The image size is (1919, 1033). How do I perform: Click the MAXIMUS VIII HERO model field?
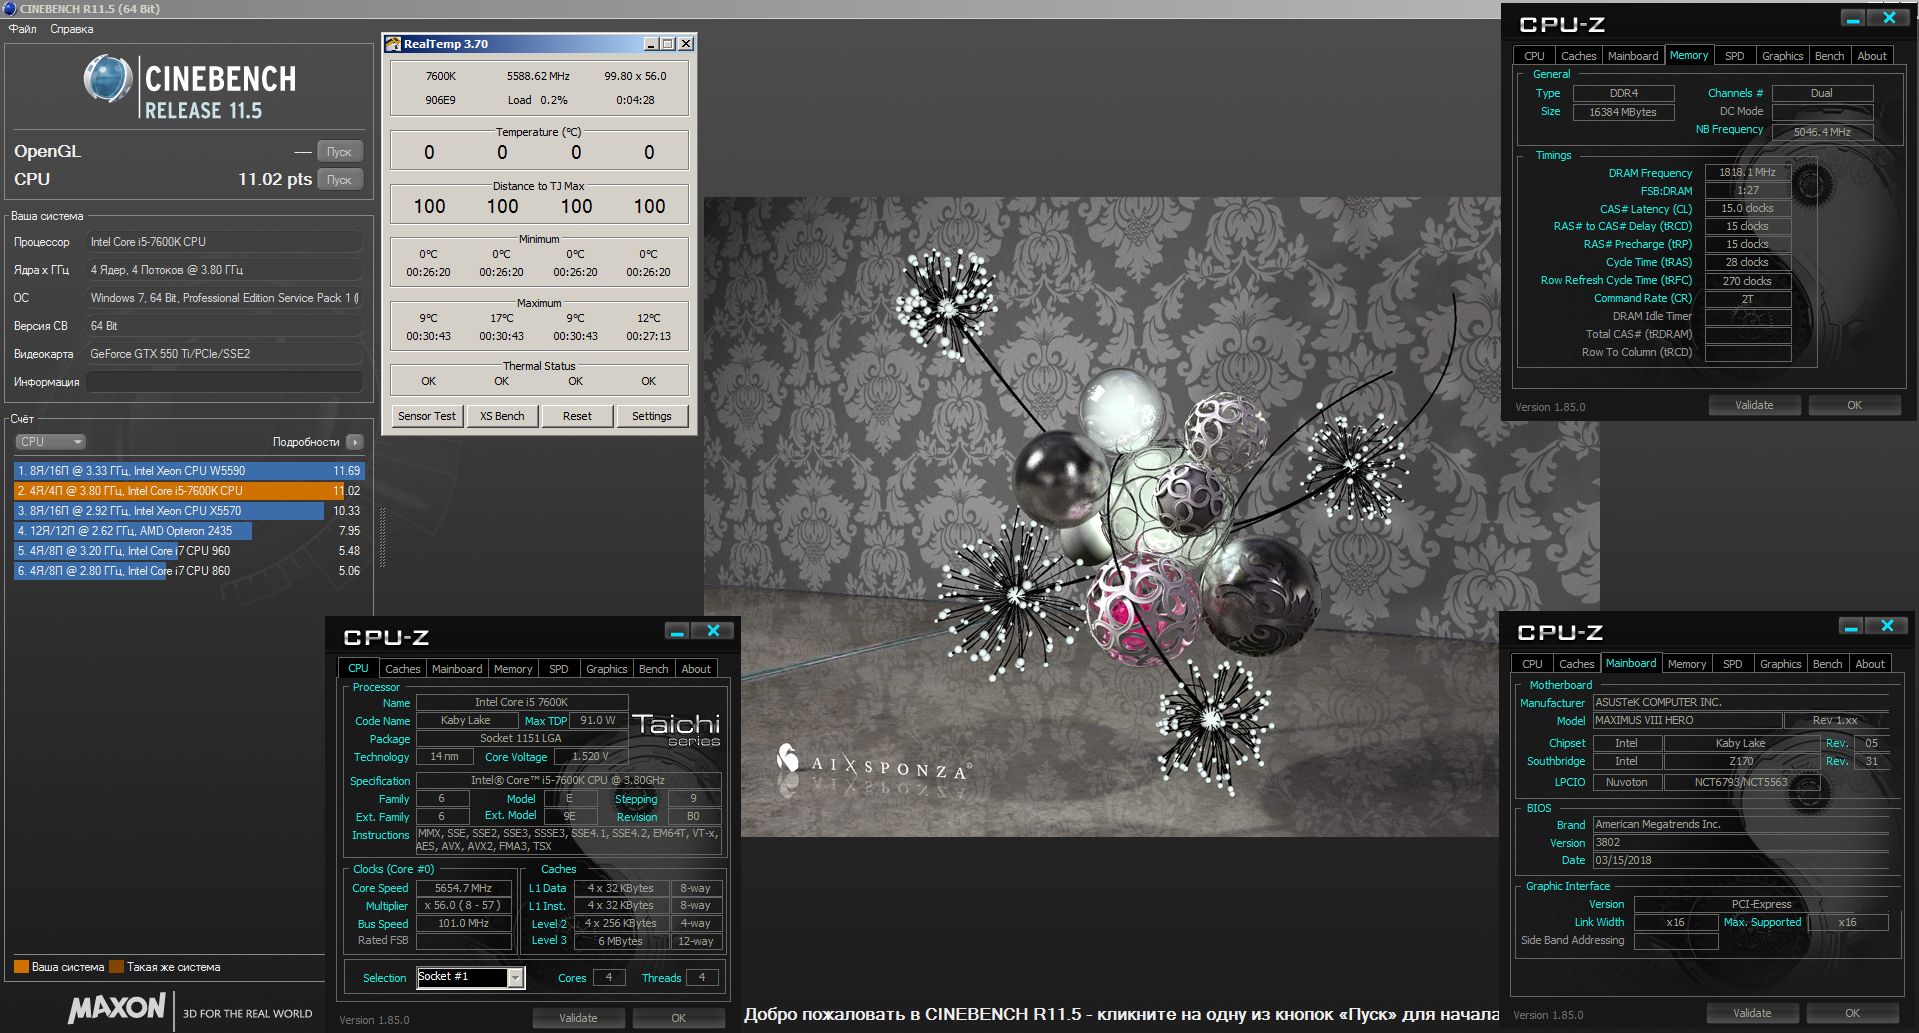(x=1687, y=720)
